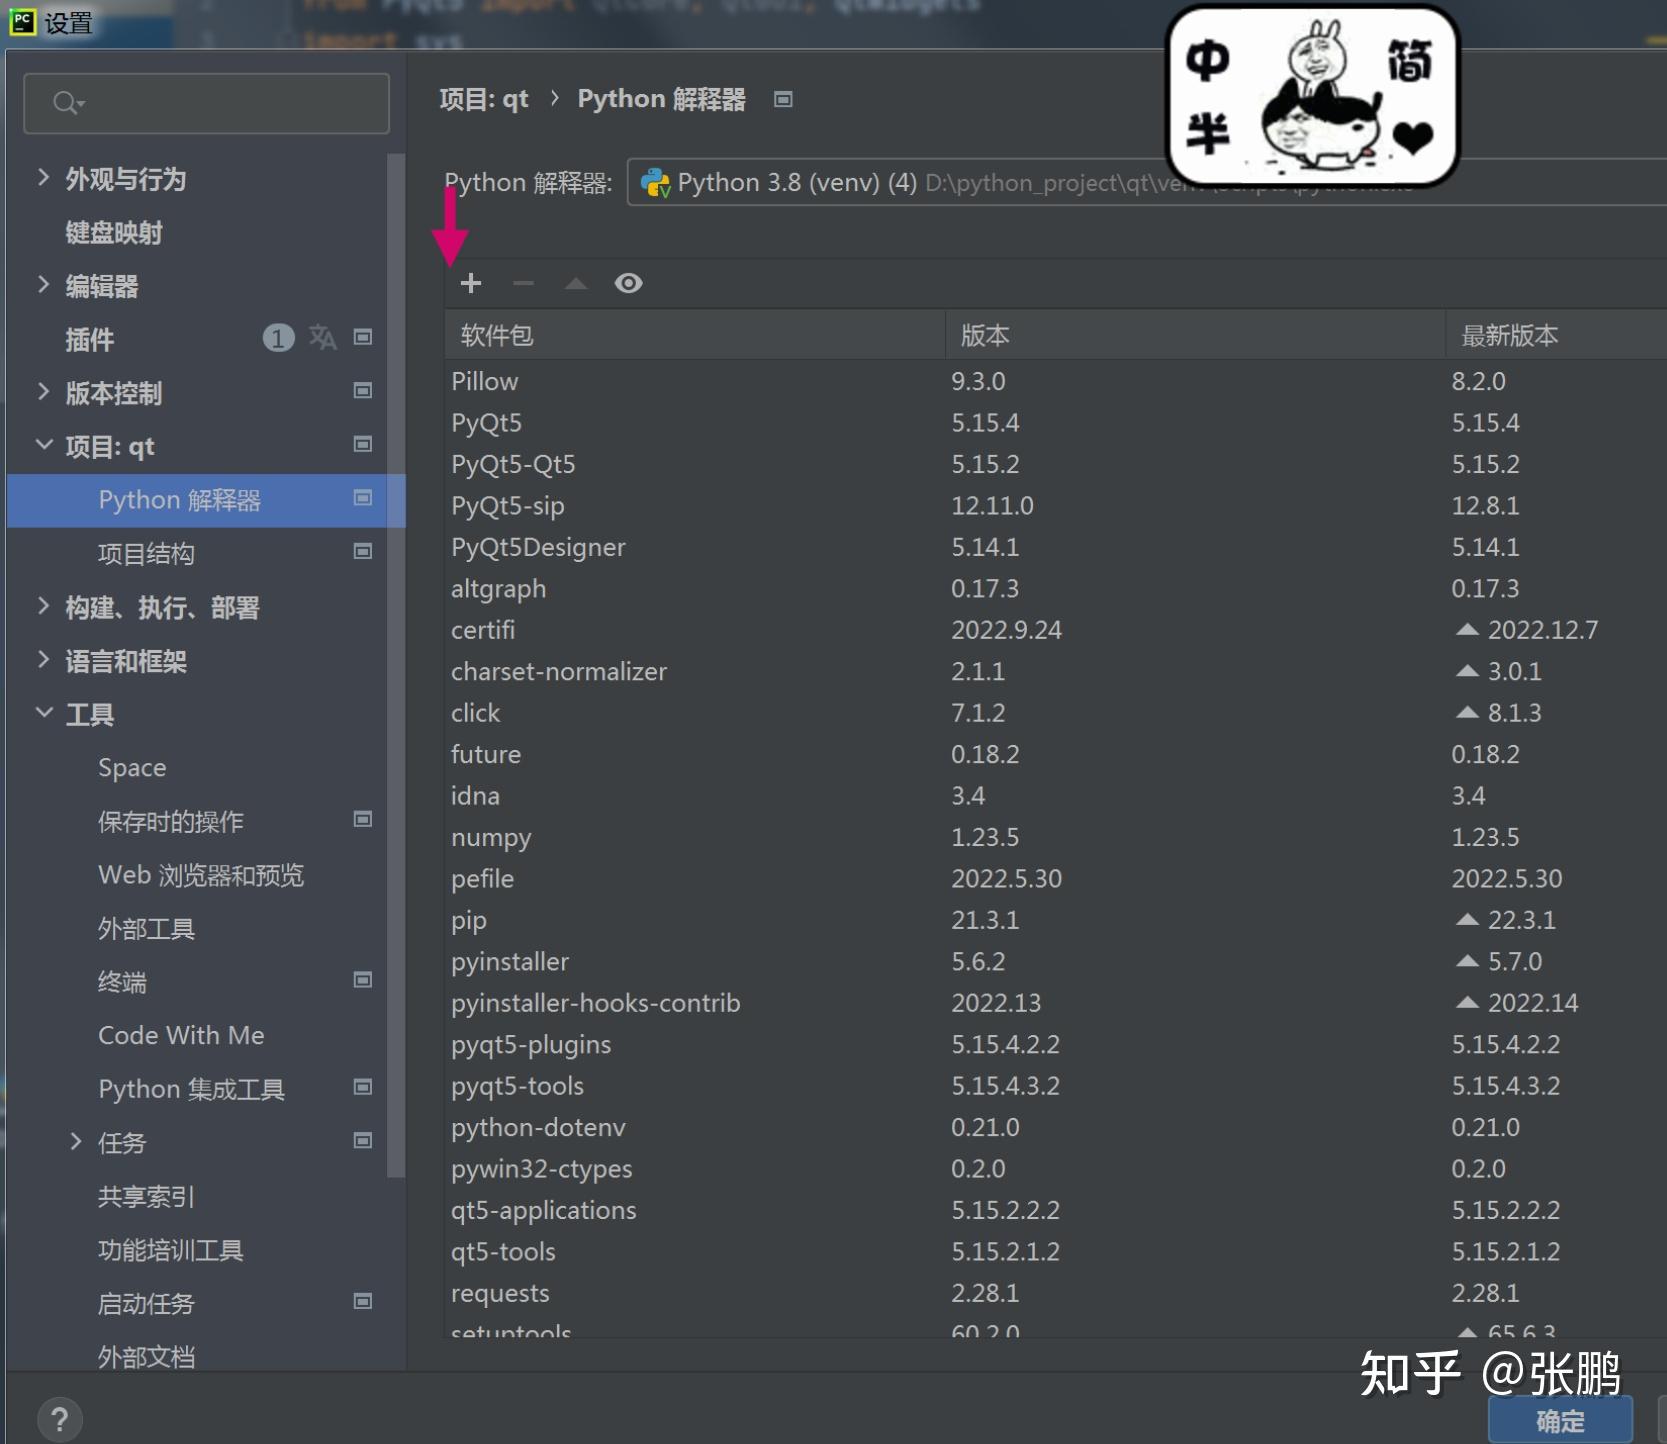Image resolution: width=1667 pixels, height=1444 pixels.
Task: Click inside the settings search field
Action: [x=205, y=103]
